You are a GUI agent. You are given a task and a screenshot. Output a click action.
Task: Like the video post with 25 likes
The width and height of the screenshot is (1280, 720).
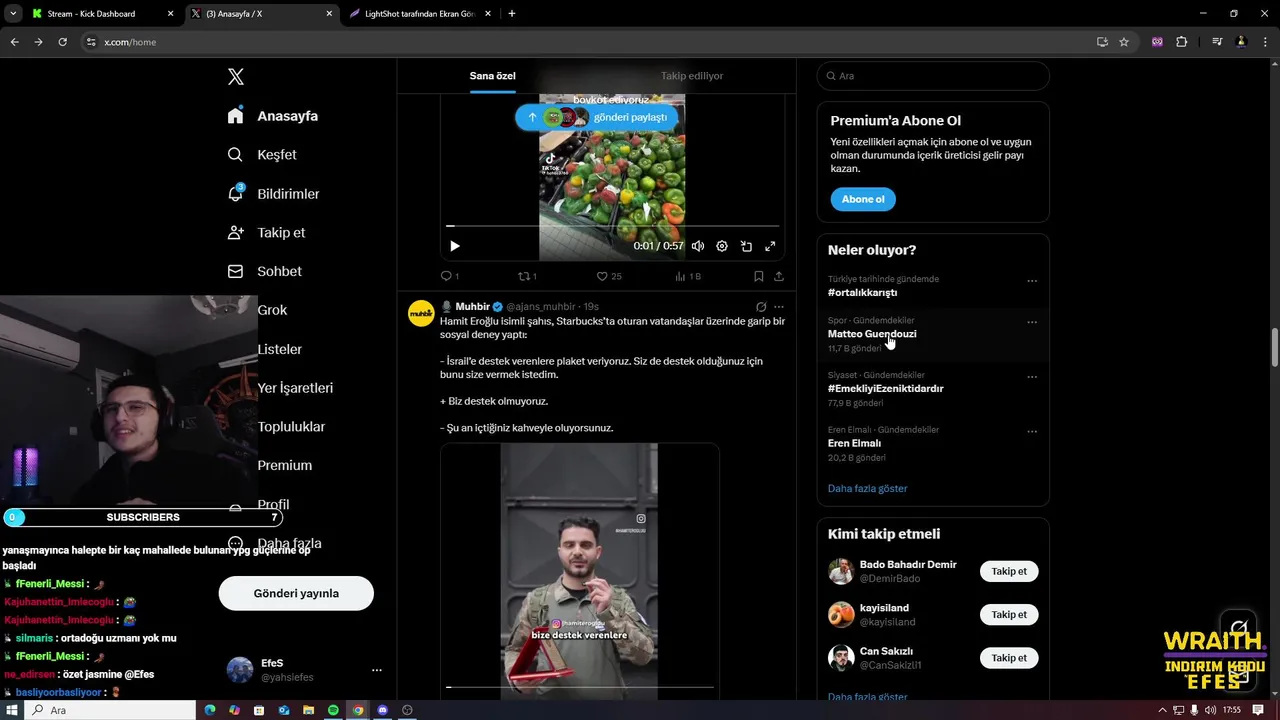coord(609,276)
